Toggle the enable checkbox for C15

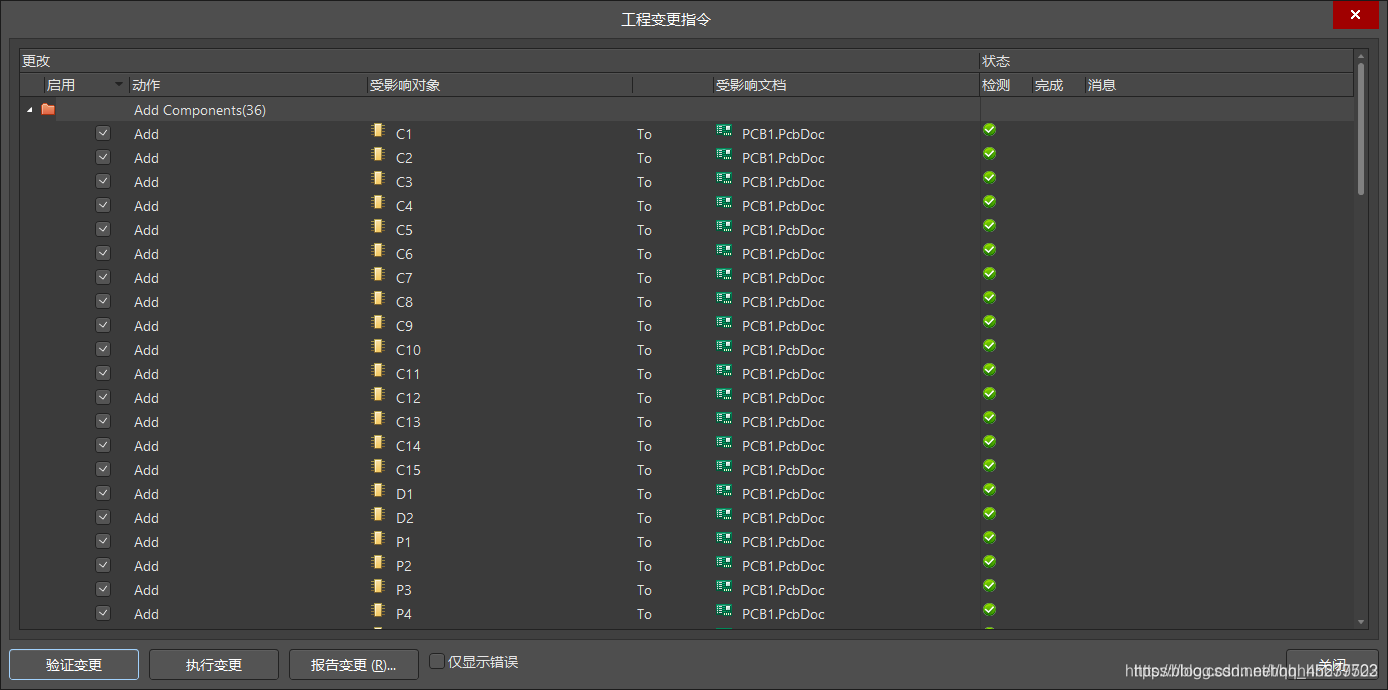coord(103,469)
